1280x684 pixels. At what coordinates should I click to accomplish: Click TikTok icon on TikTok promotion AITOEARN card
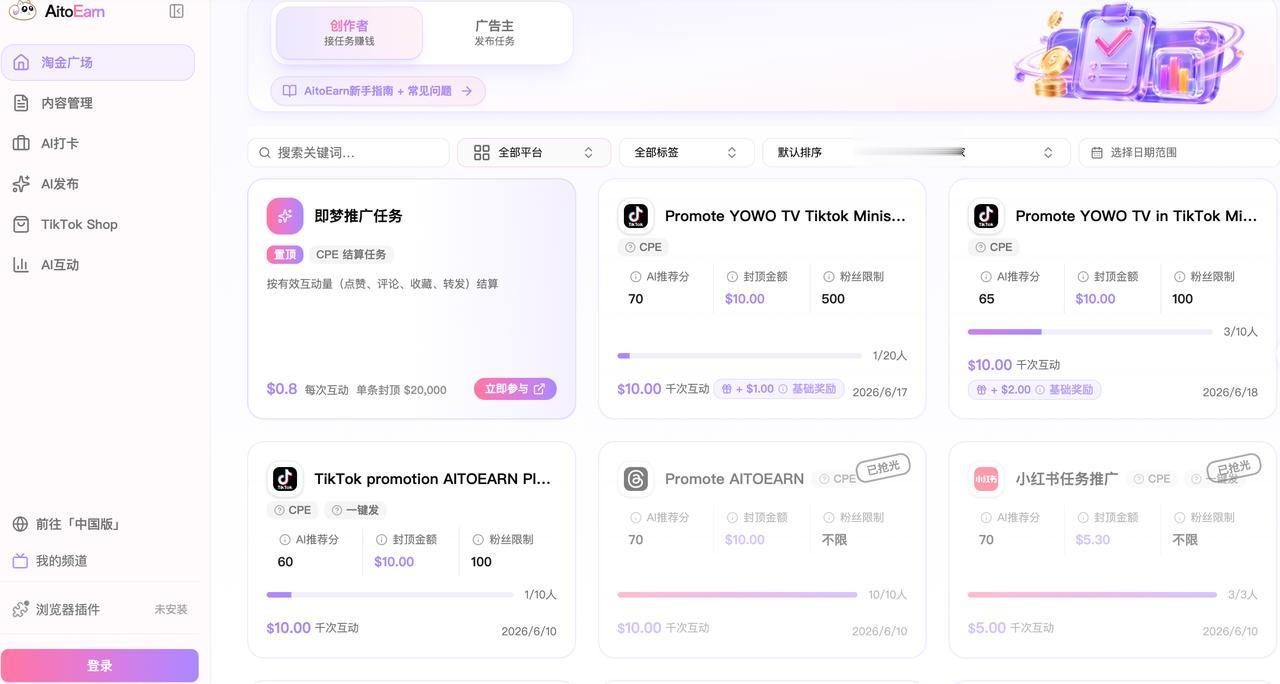tap(285, 479)
